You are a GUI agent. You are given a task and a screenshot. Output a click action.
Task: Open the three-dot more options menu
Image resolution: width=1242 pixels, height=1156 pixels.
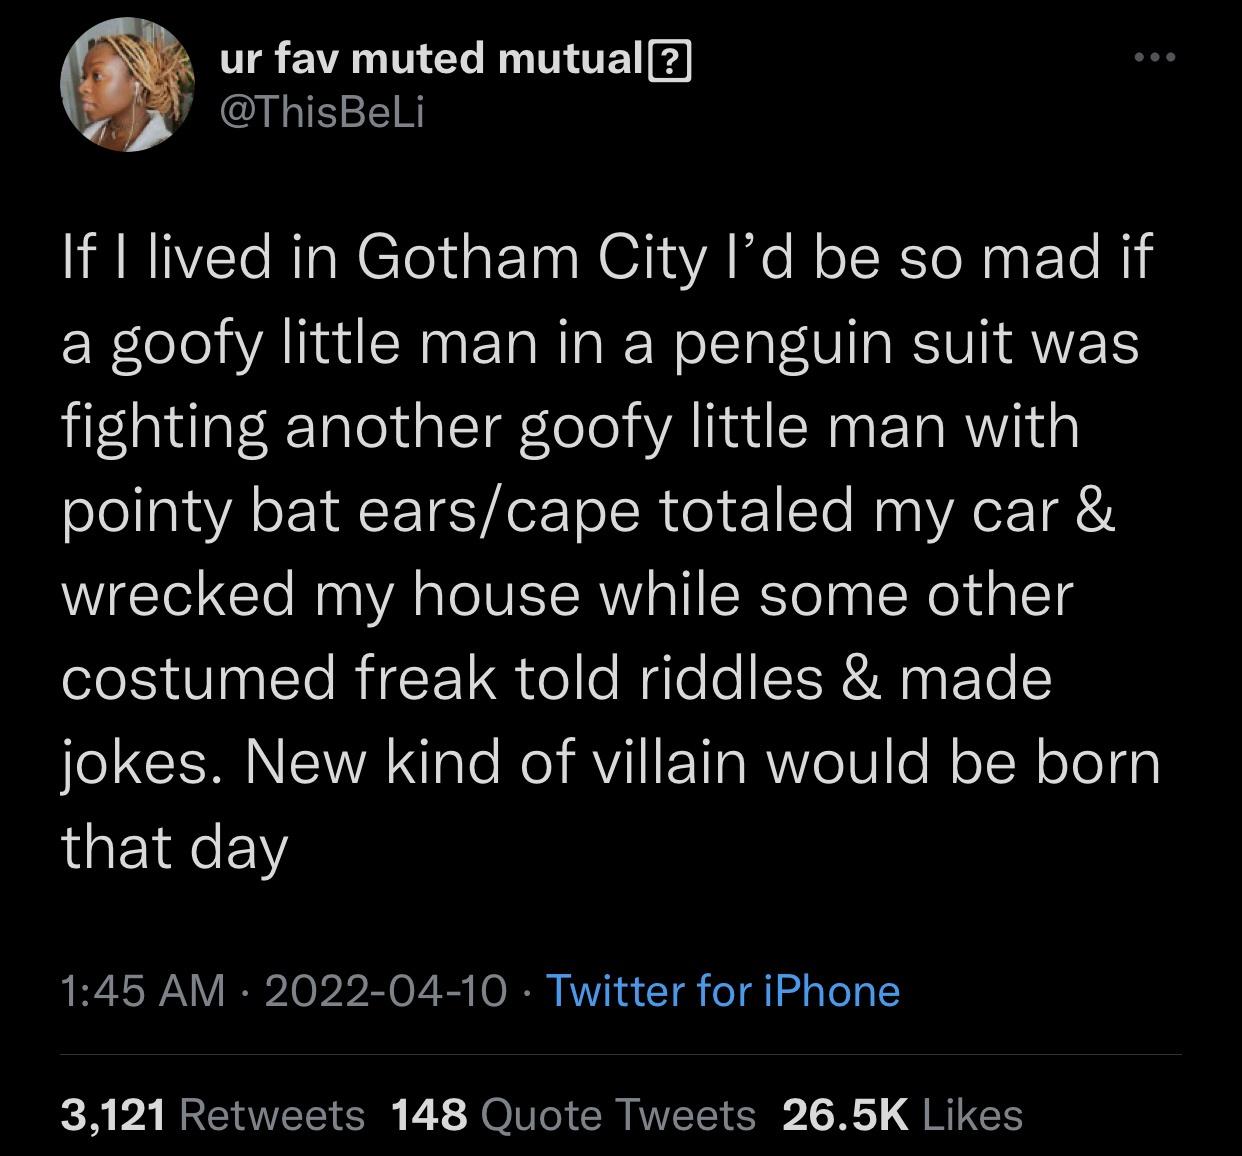coord(1155,58)
